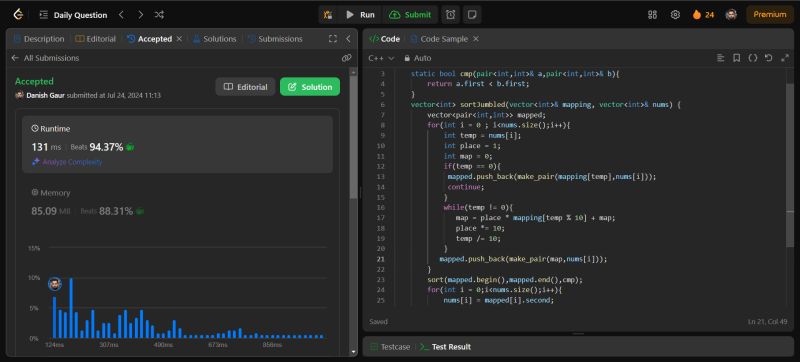
Task: Reset code to default icon
Action: pyautogui.click(x=768, y=58)
